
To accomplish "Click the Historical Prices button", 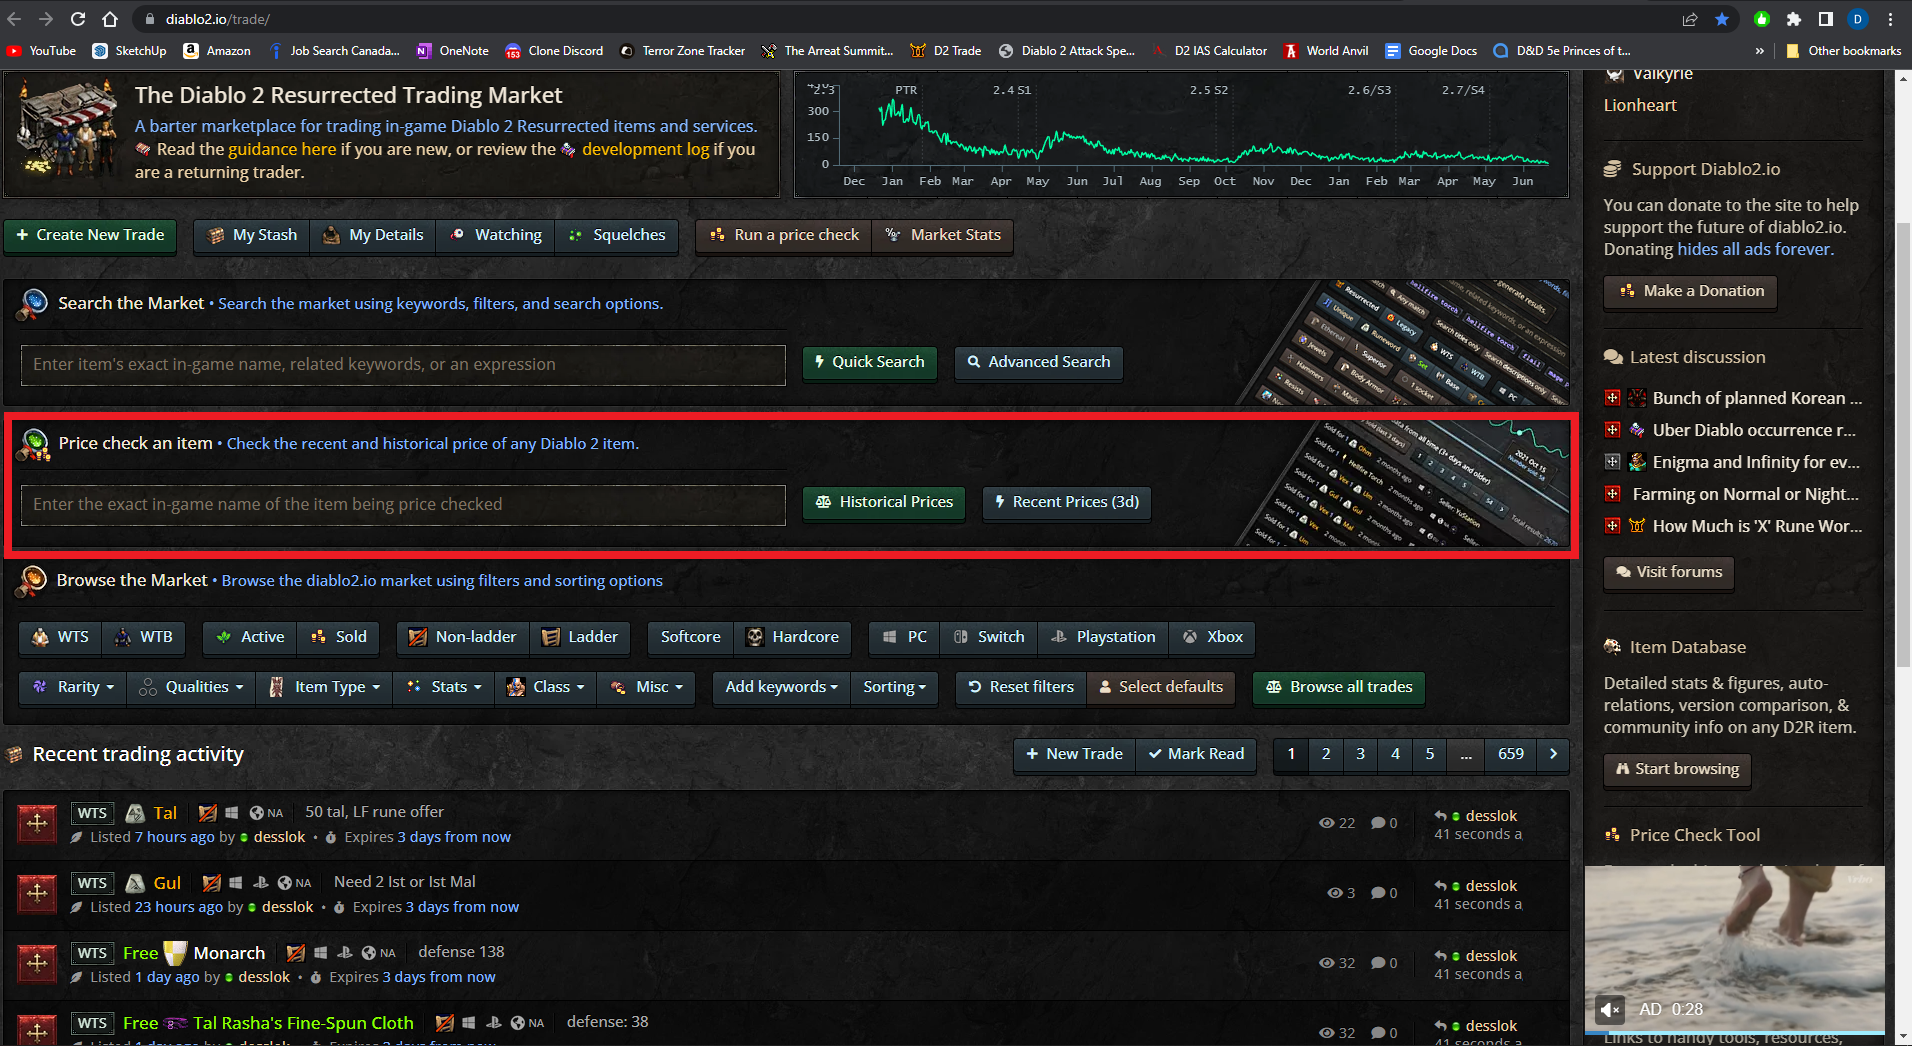I will coord(884,502).
